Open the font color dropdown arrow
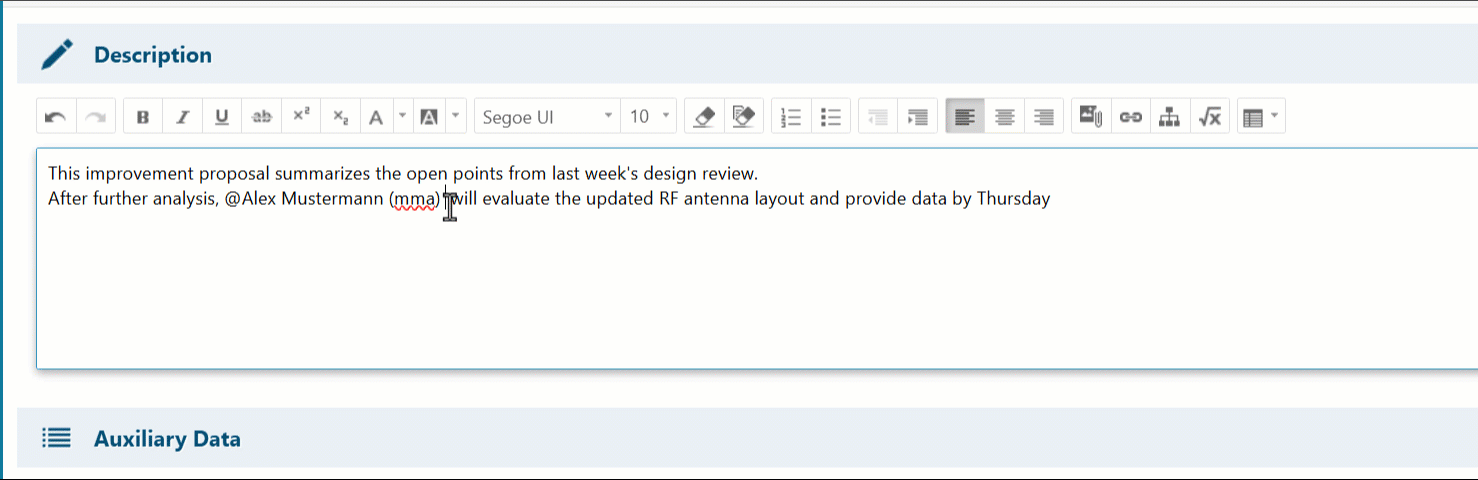 coord(402,117)
